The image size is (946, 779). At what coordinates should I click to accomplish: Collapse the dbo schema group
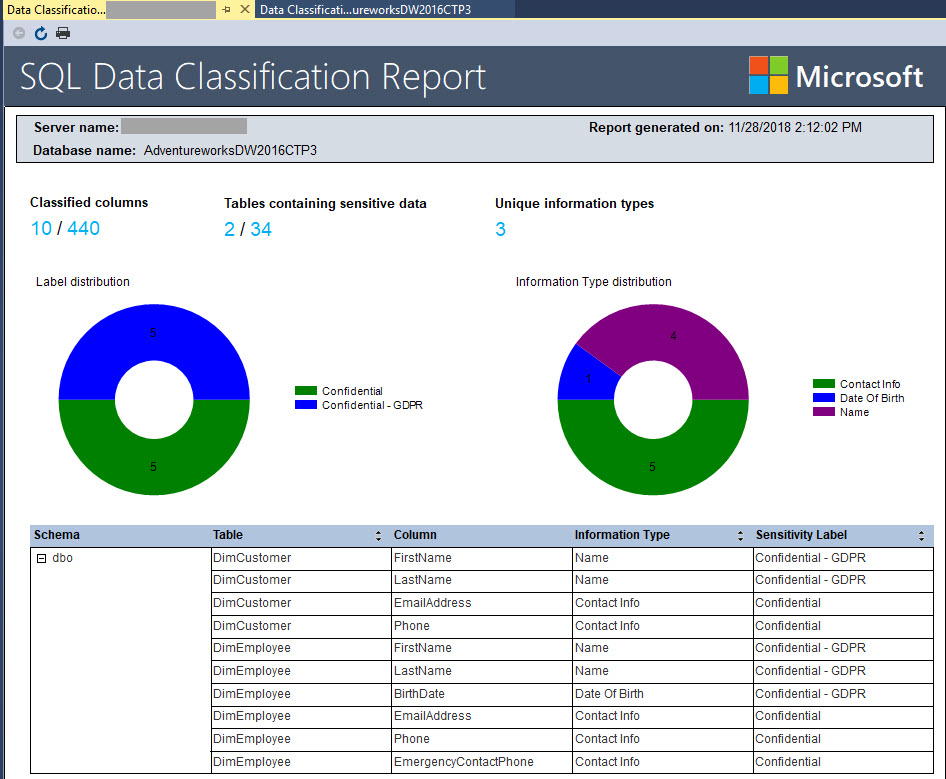coord(41,559)
